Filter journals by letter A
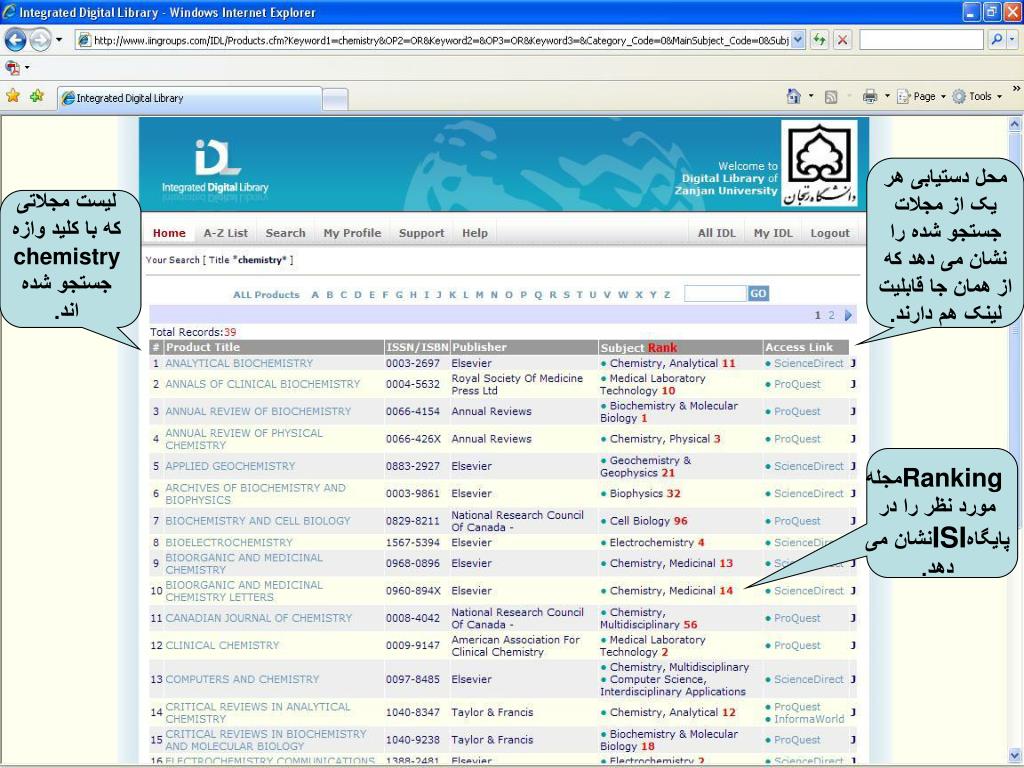1024x768 pixels. click(315, 295)
